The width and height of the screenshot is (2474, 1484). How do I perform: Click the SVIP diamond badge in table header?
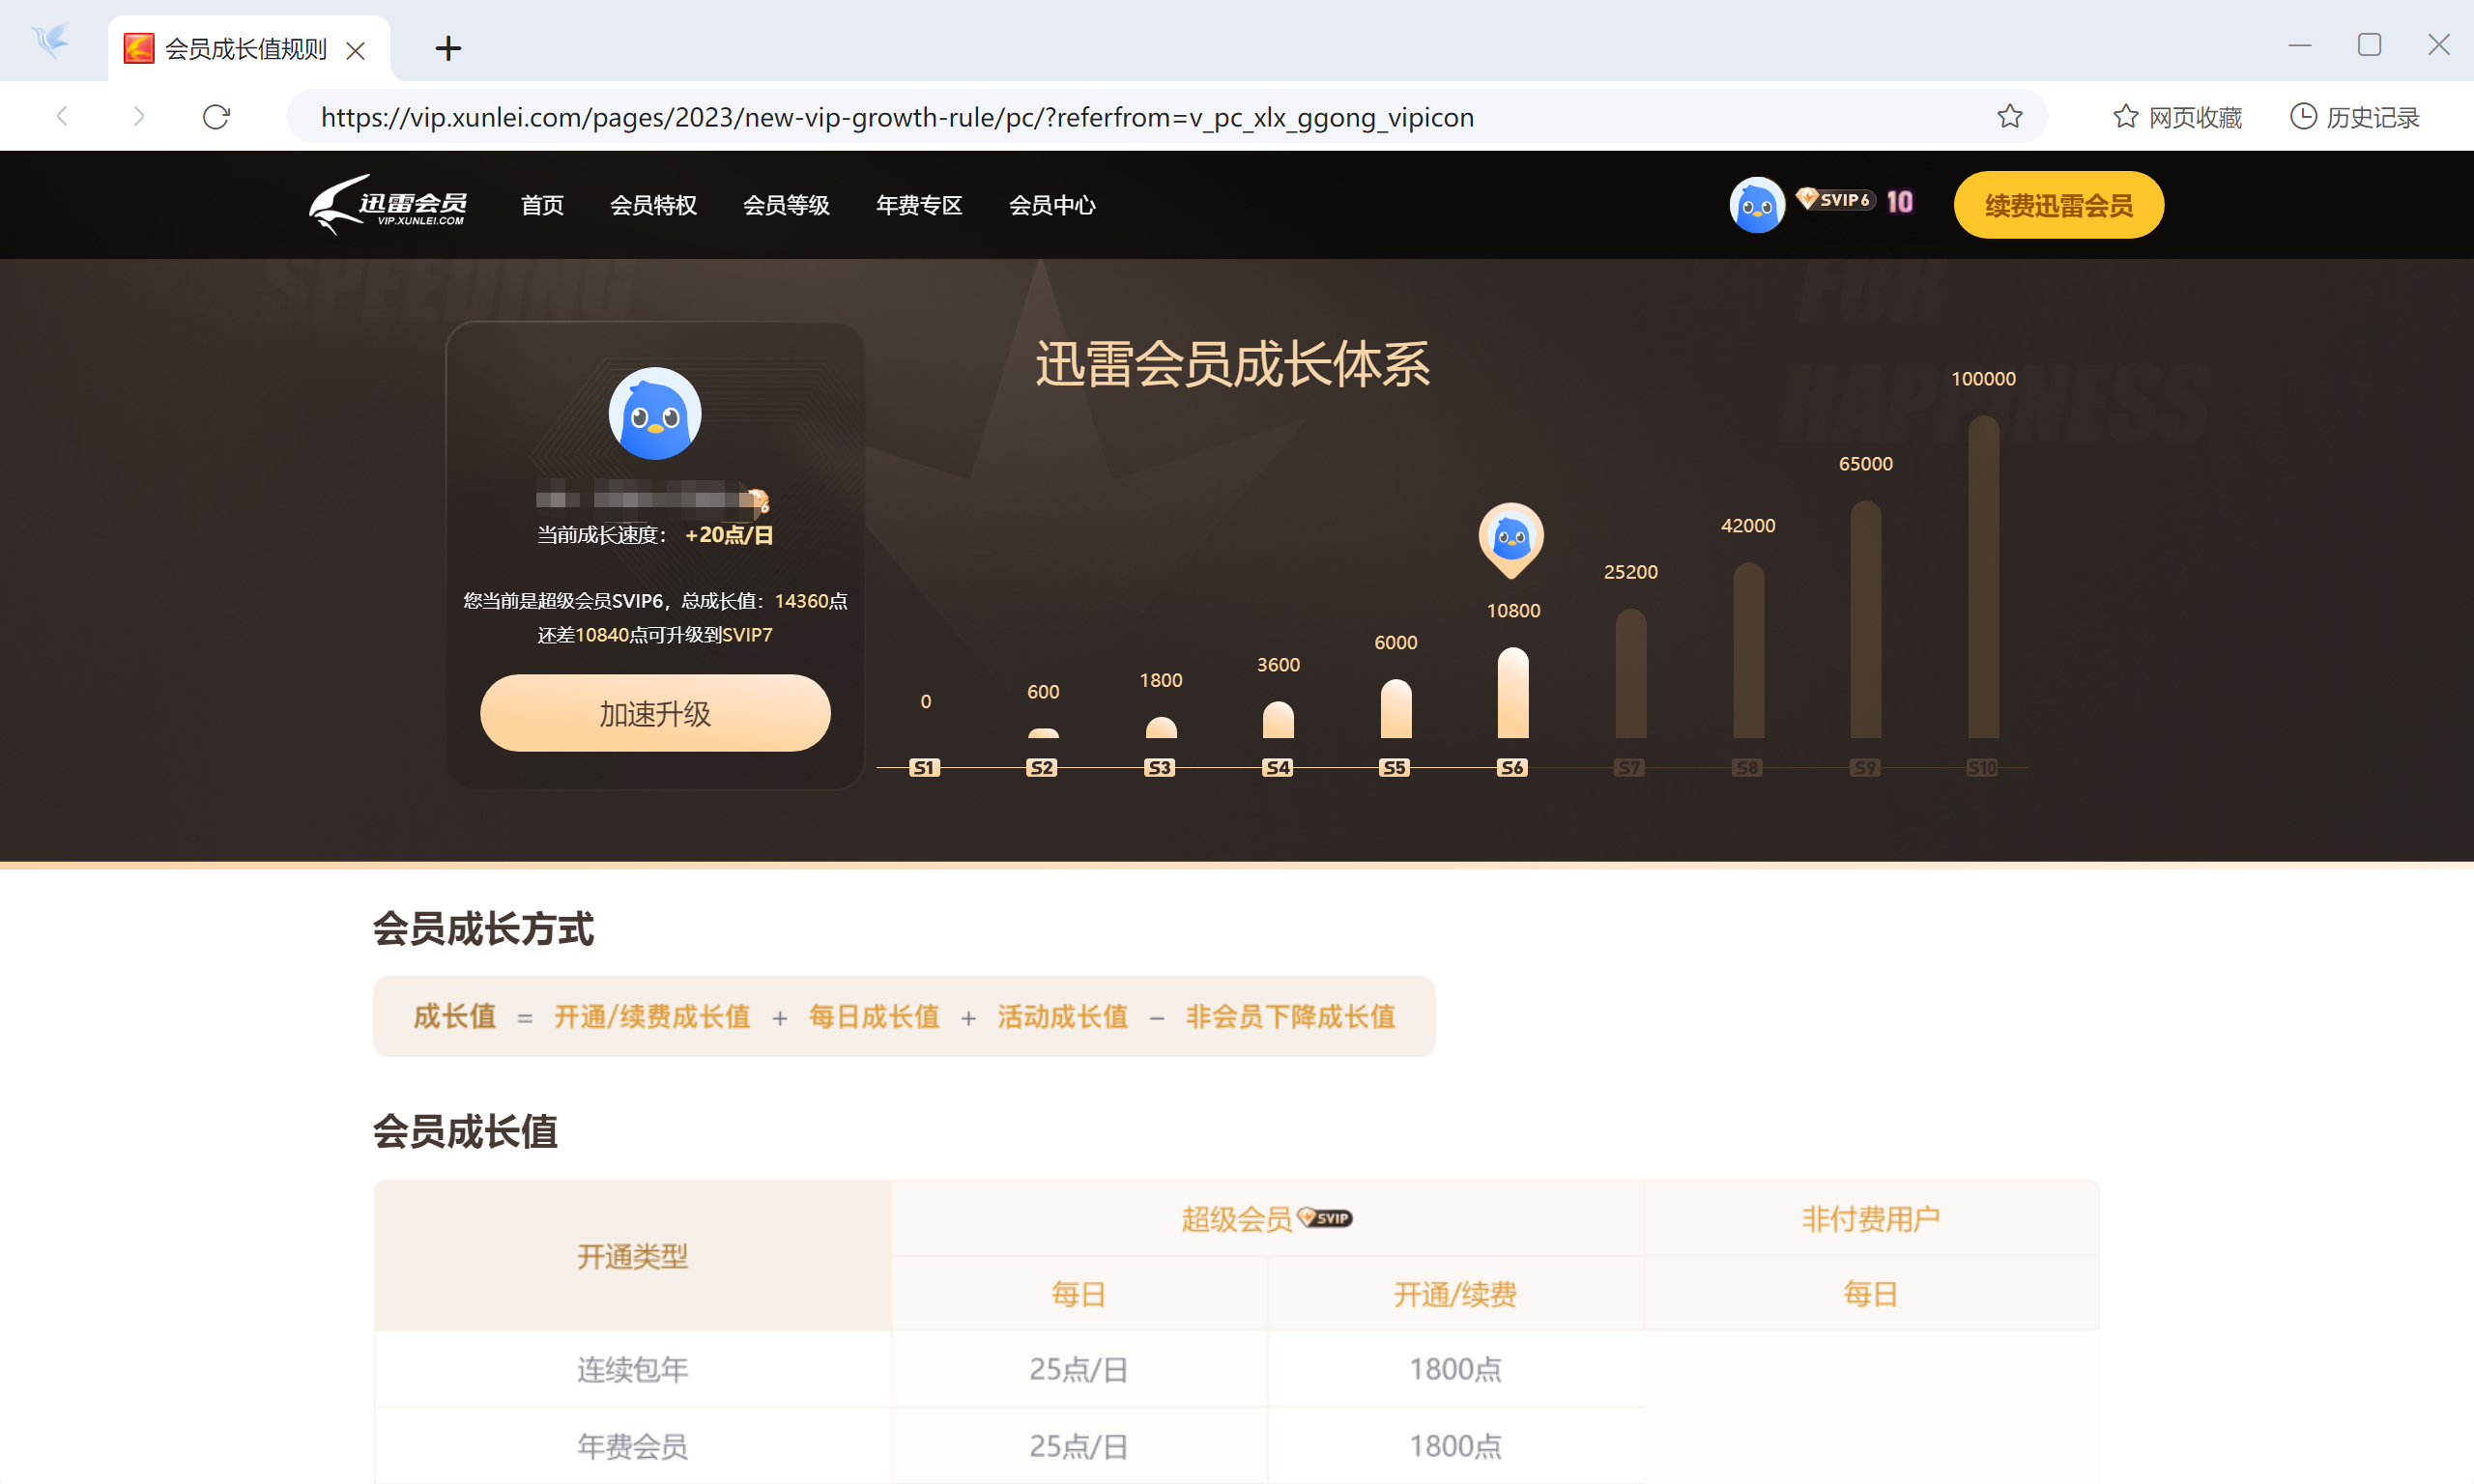(1325, 1218)
